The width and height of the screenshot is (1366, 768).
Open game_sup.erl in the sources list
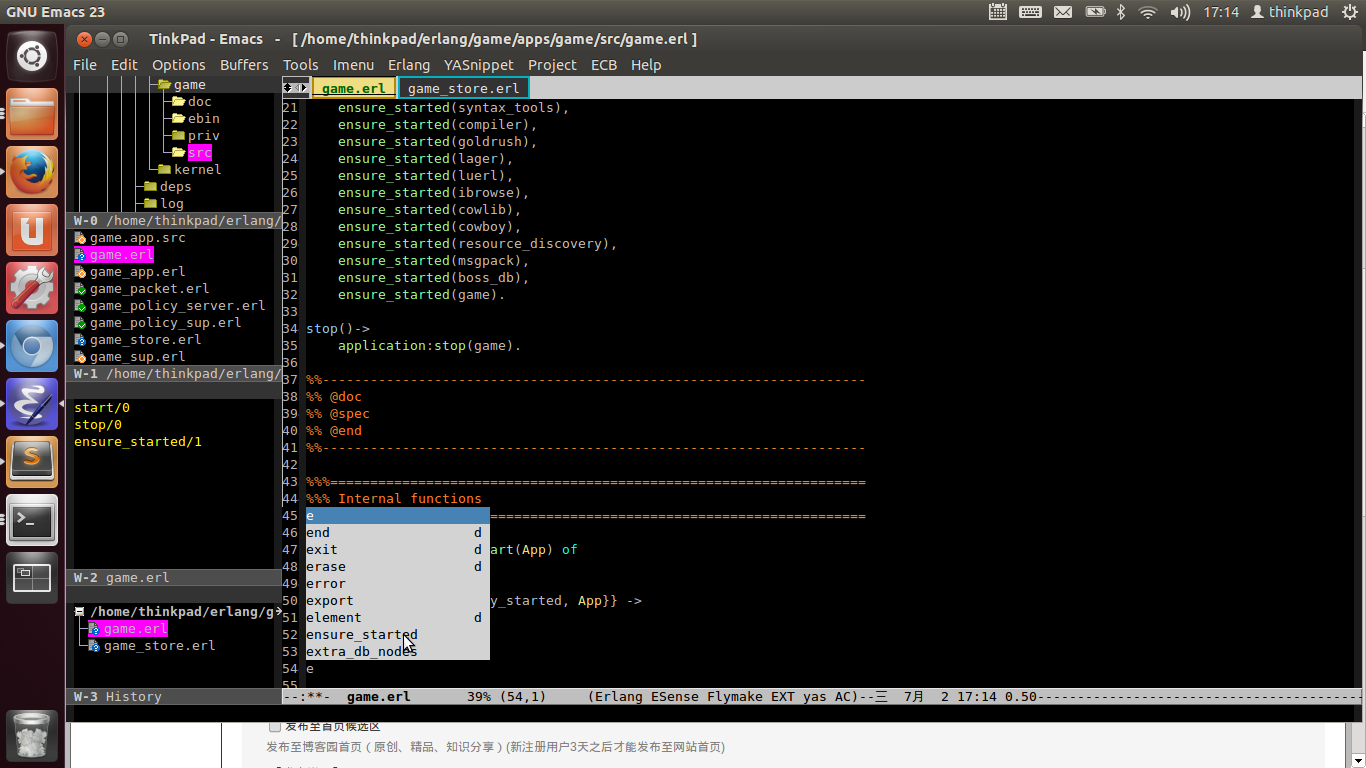137,357
